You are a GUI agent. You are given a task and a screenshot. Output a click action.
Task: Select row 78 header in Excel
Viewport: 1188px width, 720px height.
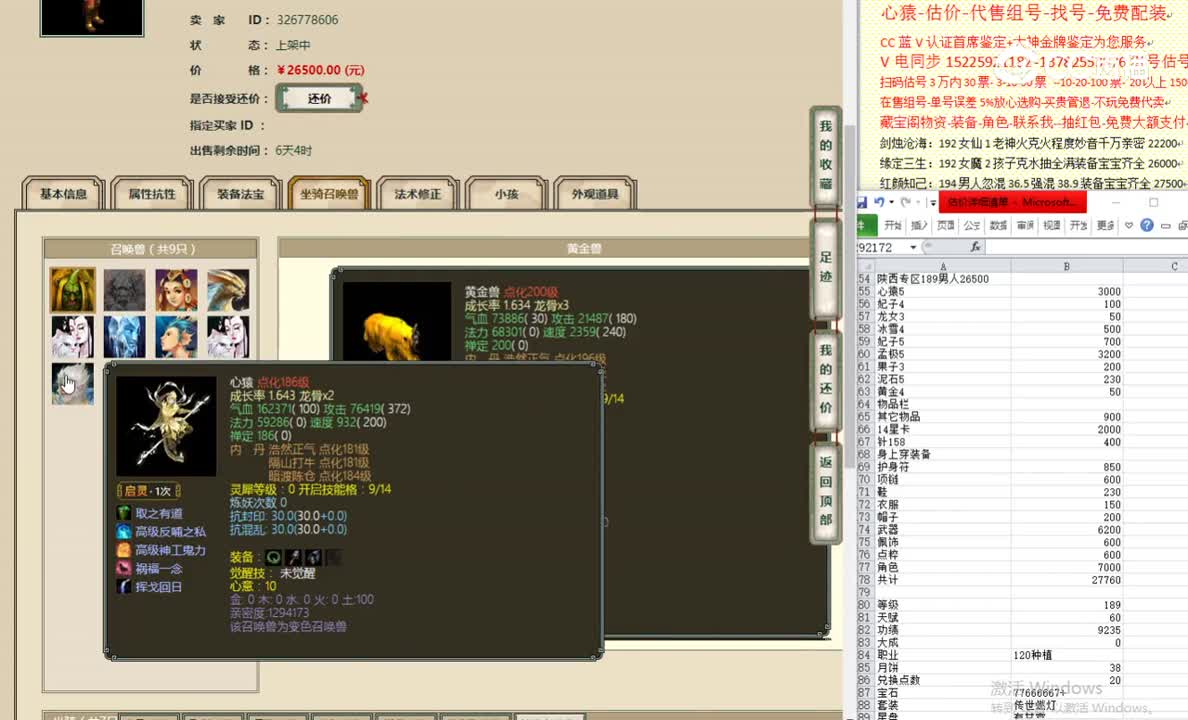(864, 580)
